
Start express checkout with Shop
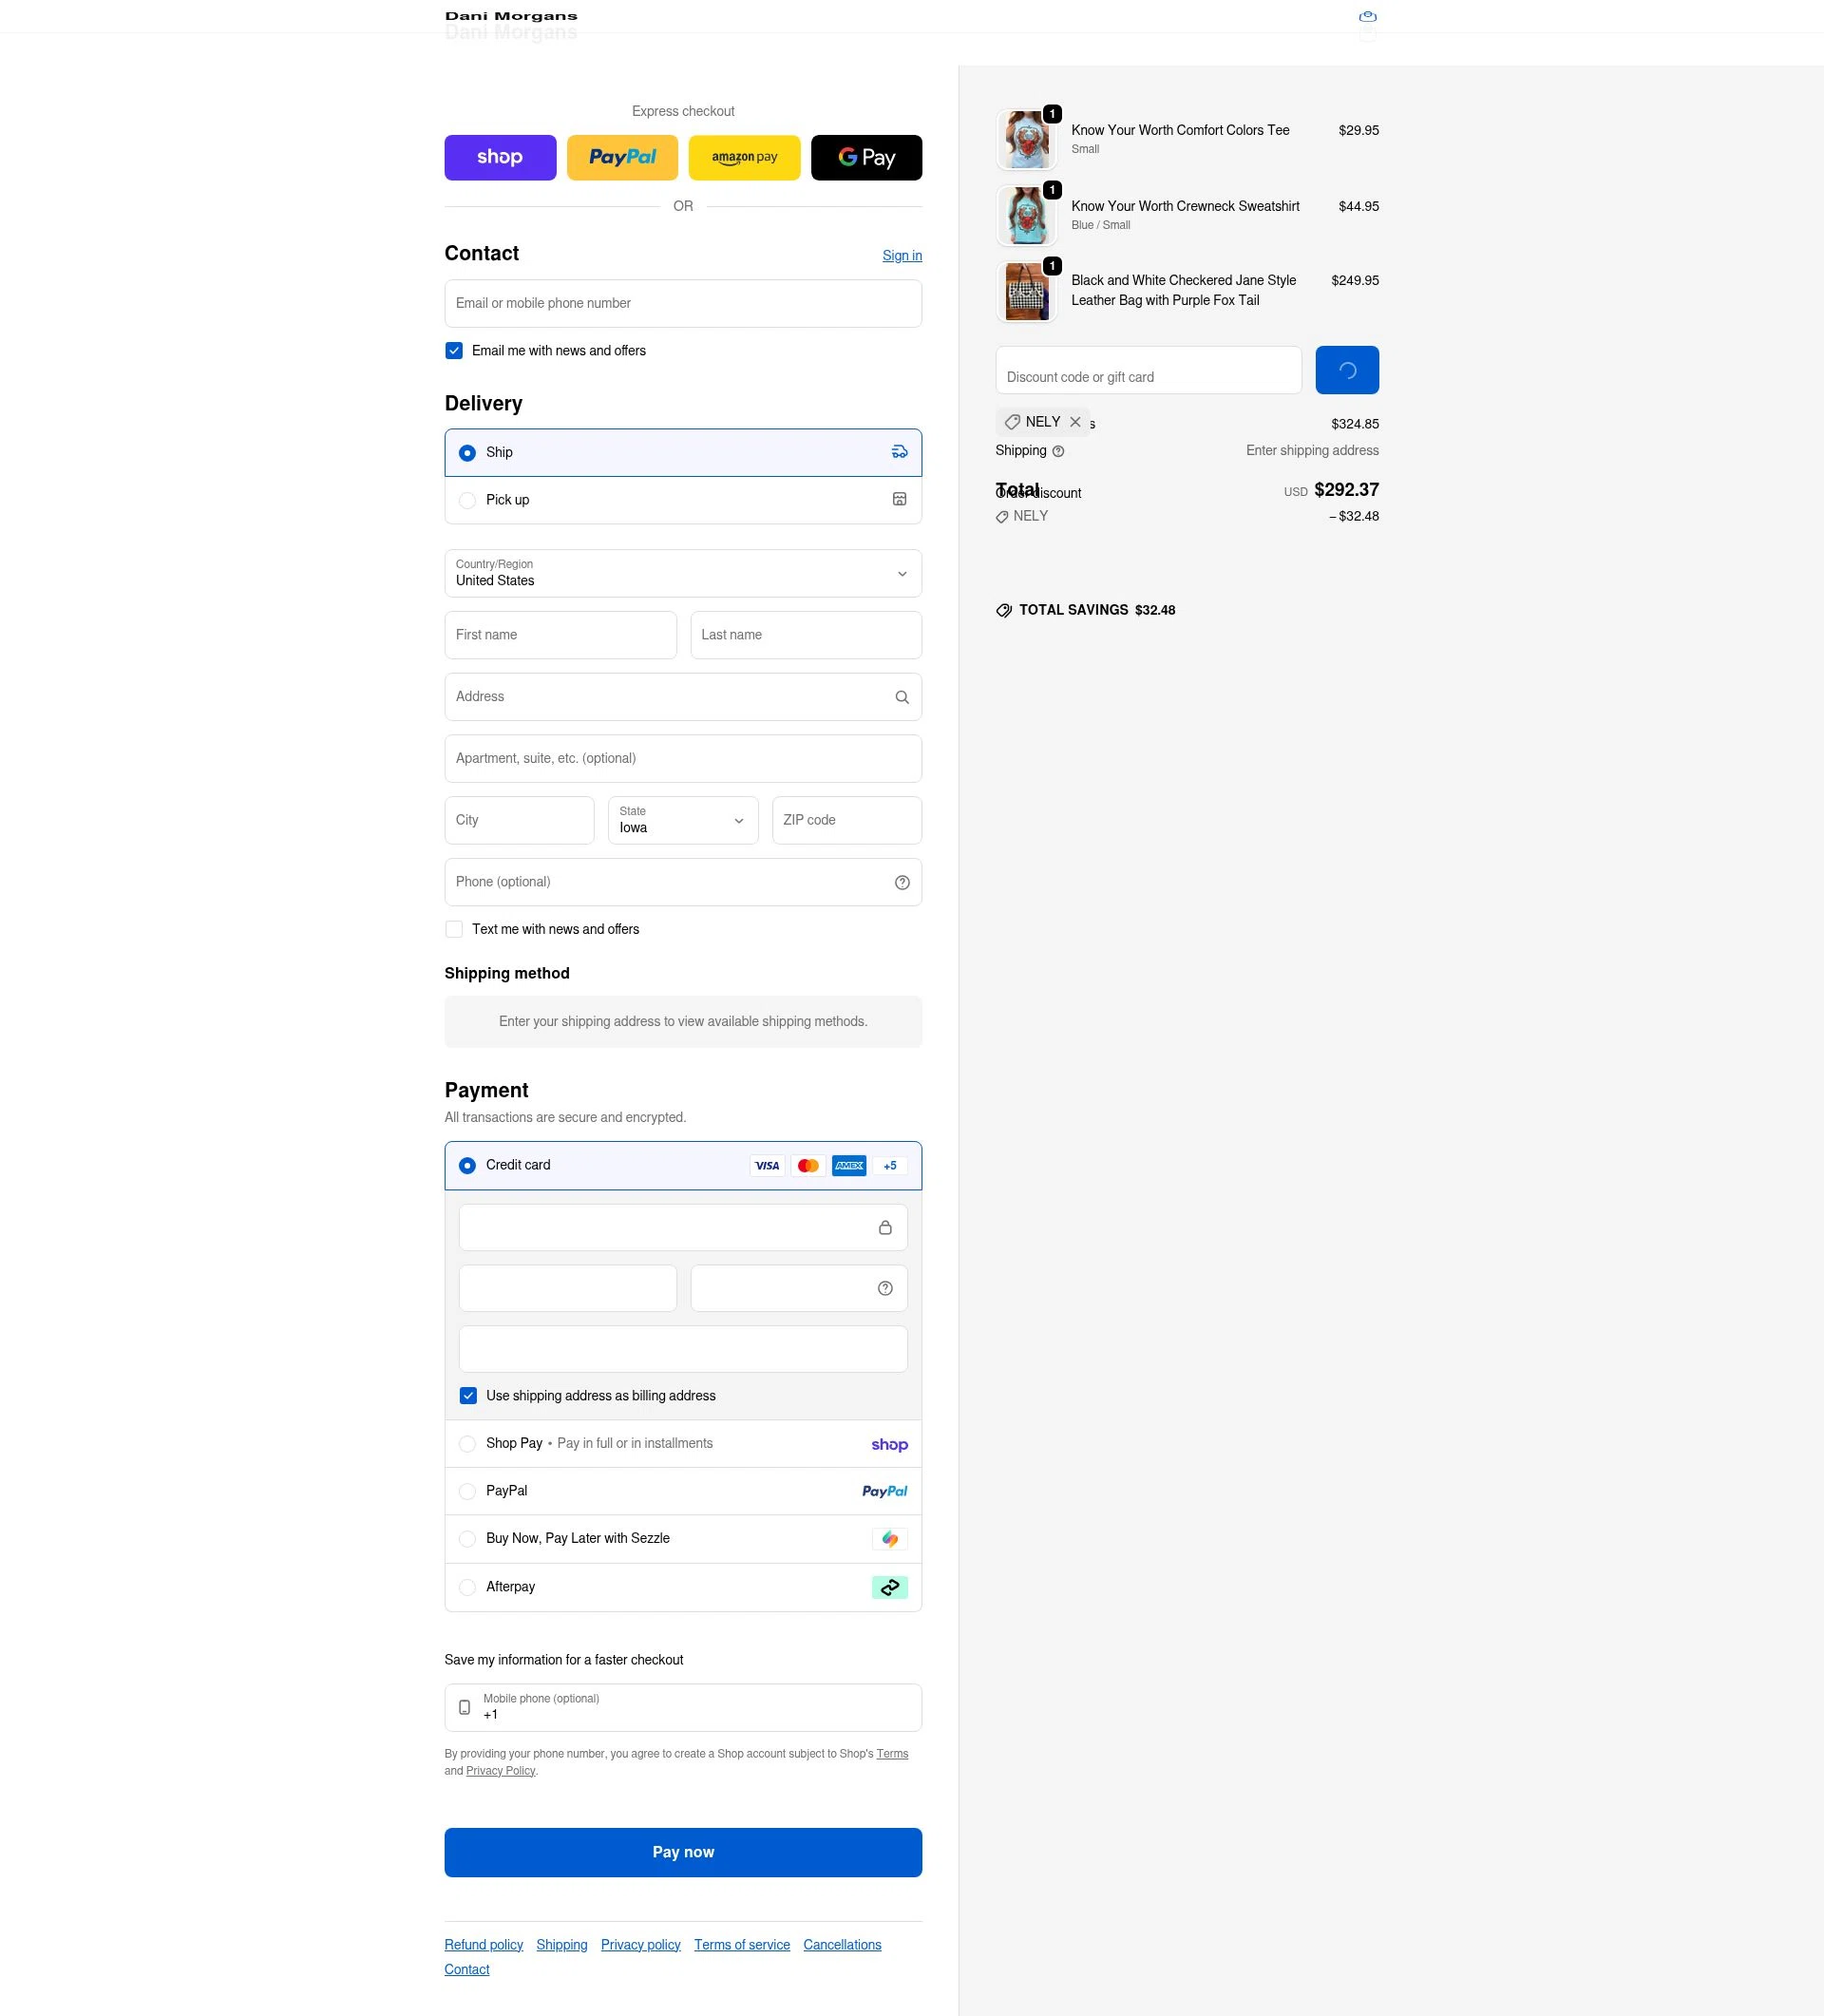pos(500,157)
